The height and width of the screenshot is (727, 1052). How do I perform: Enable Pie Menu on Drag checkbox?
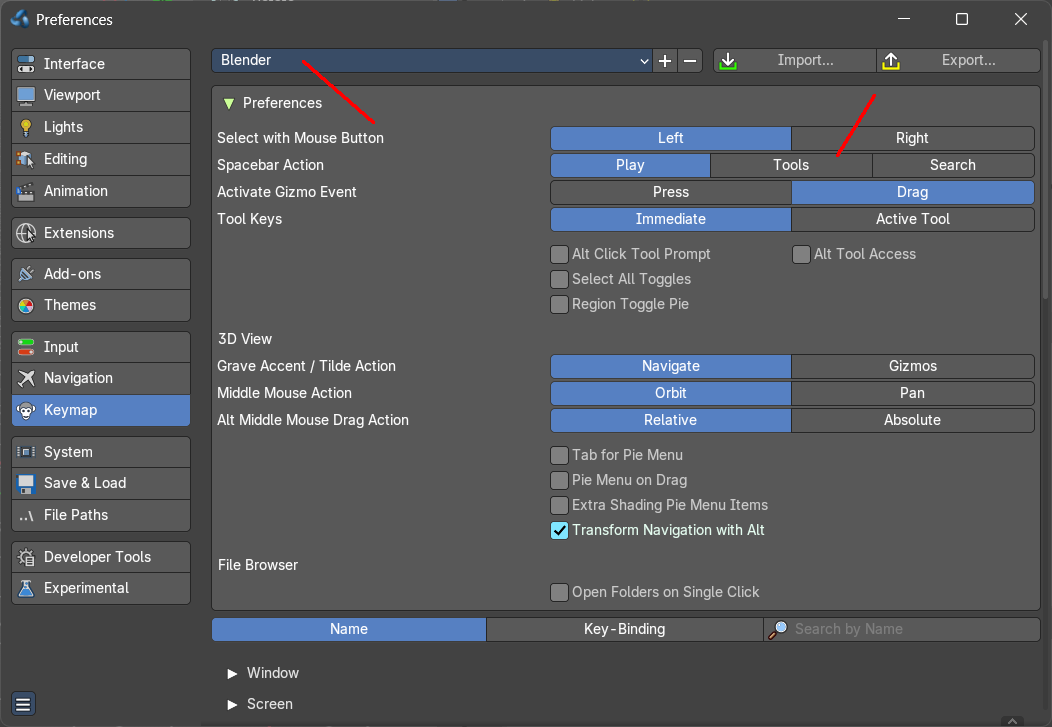[560, 480]
